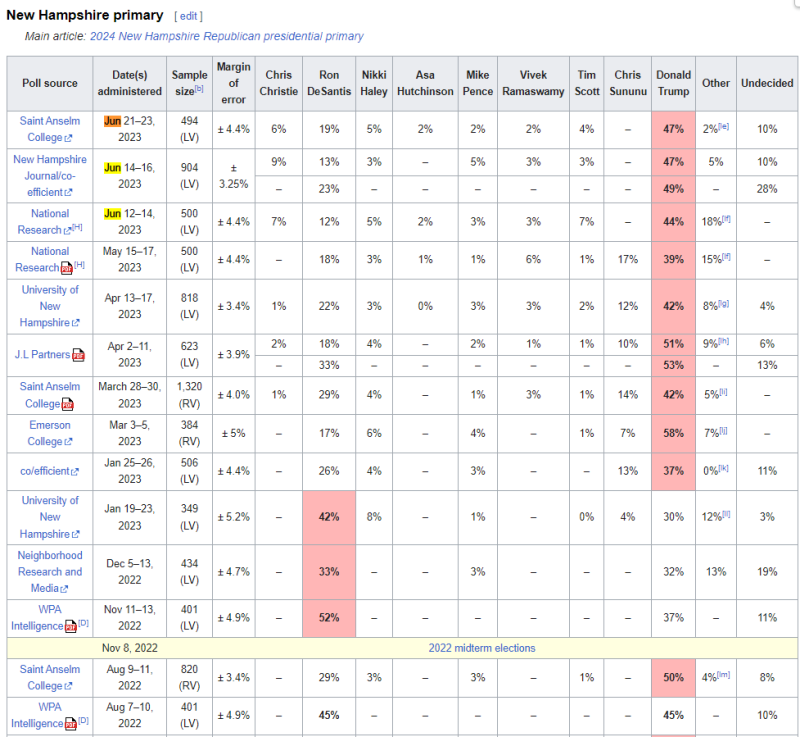Open the 2022 midterm elections link
The image size is (800, 737).
click(x=482, y=648)
